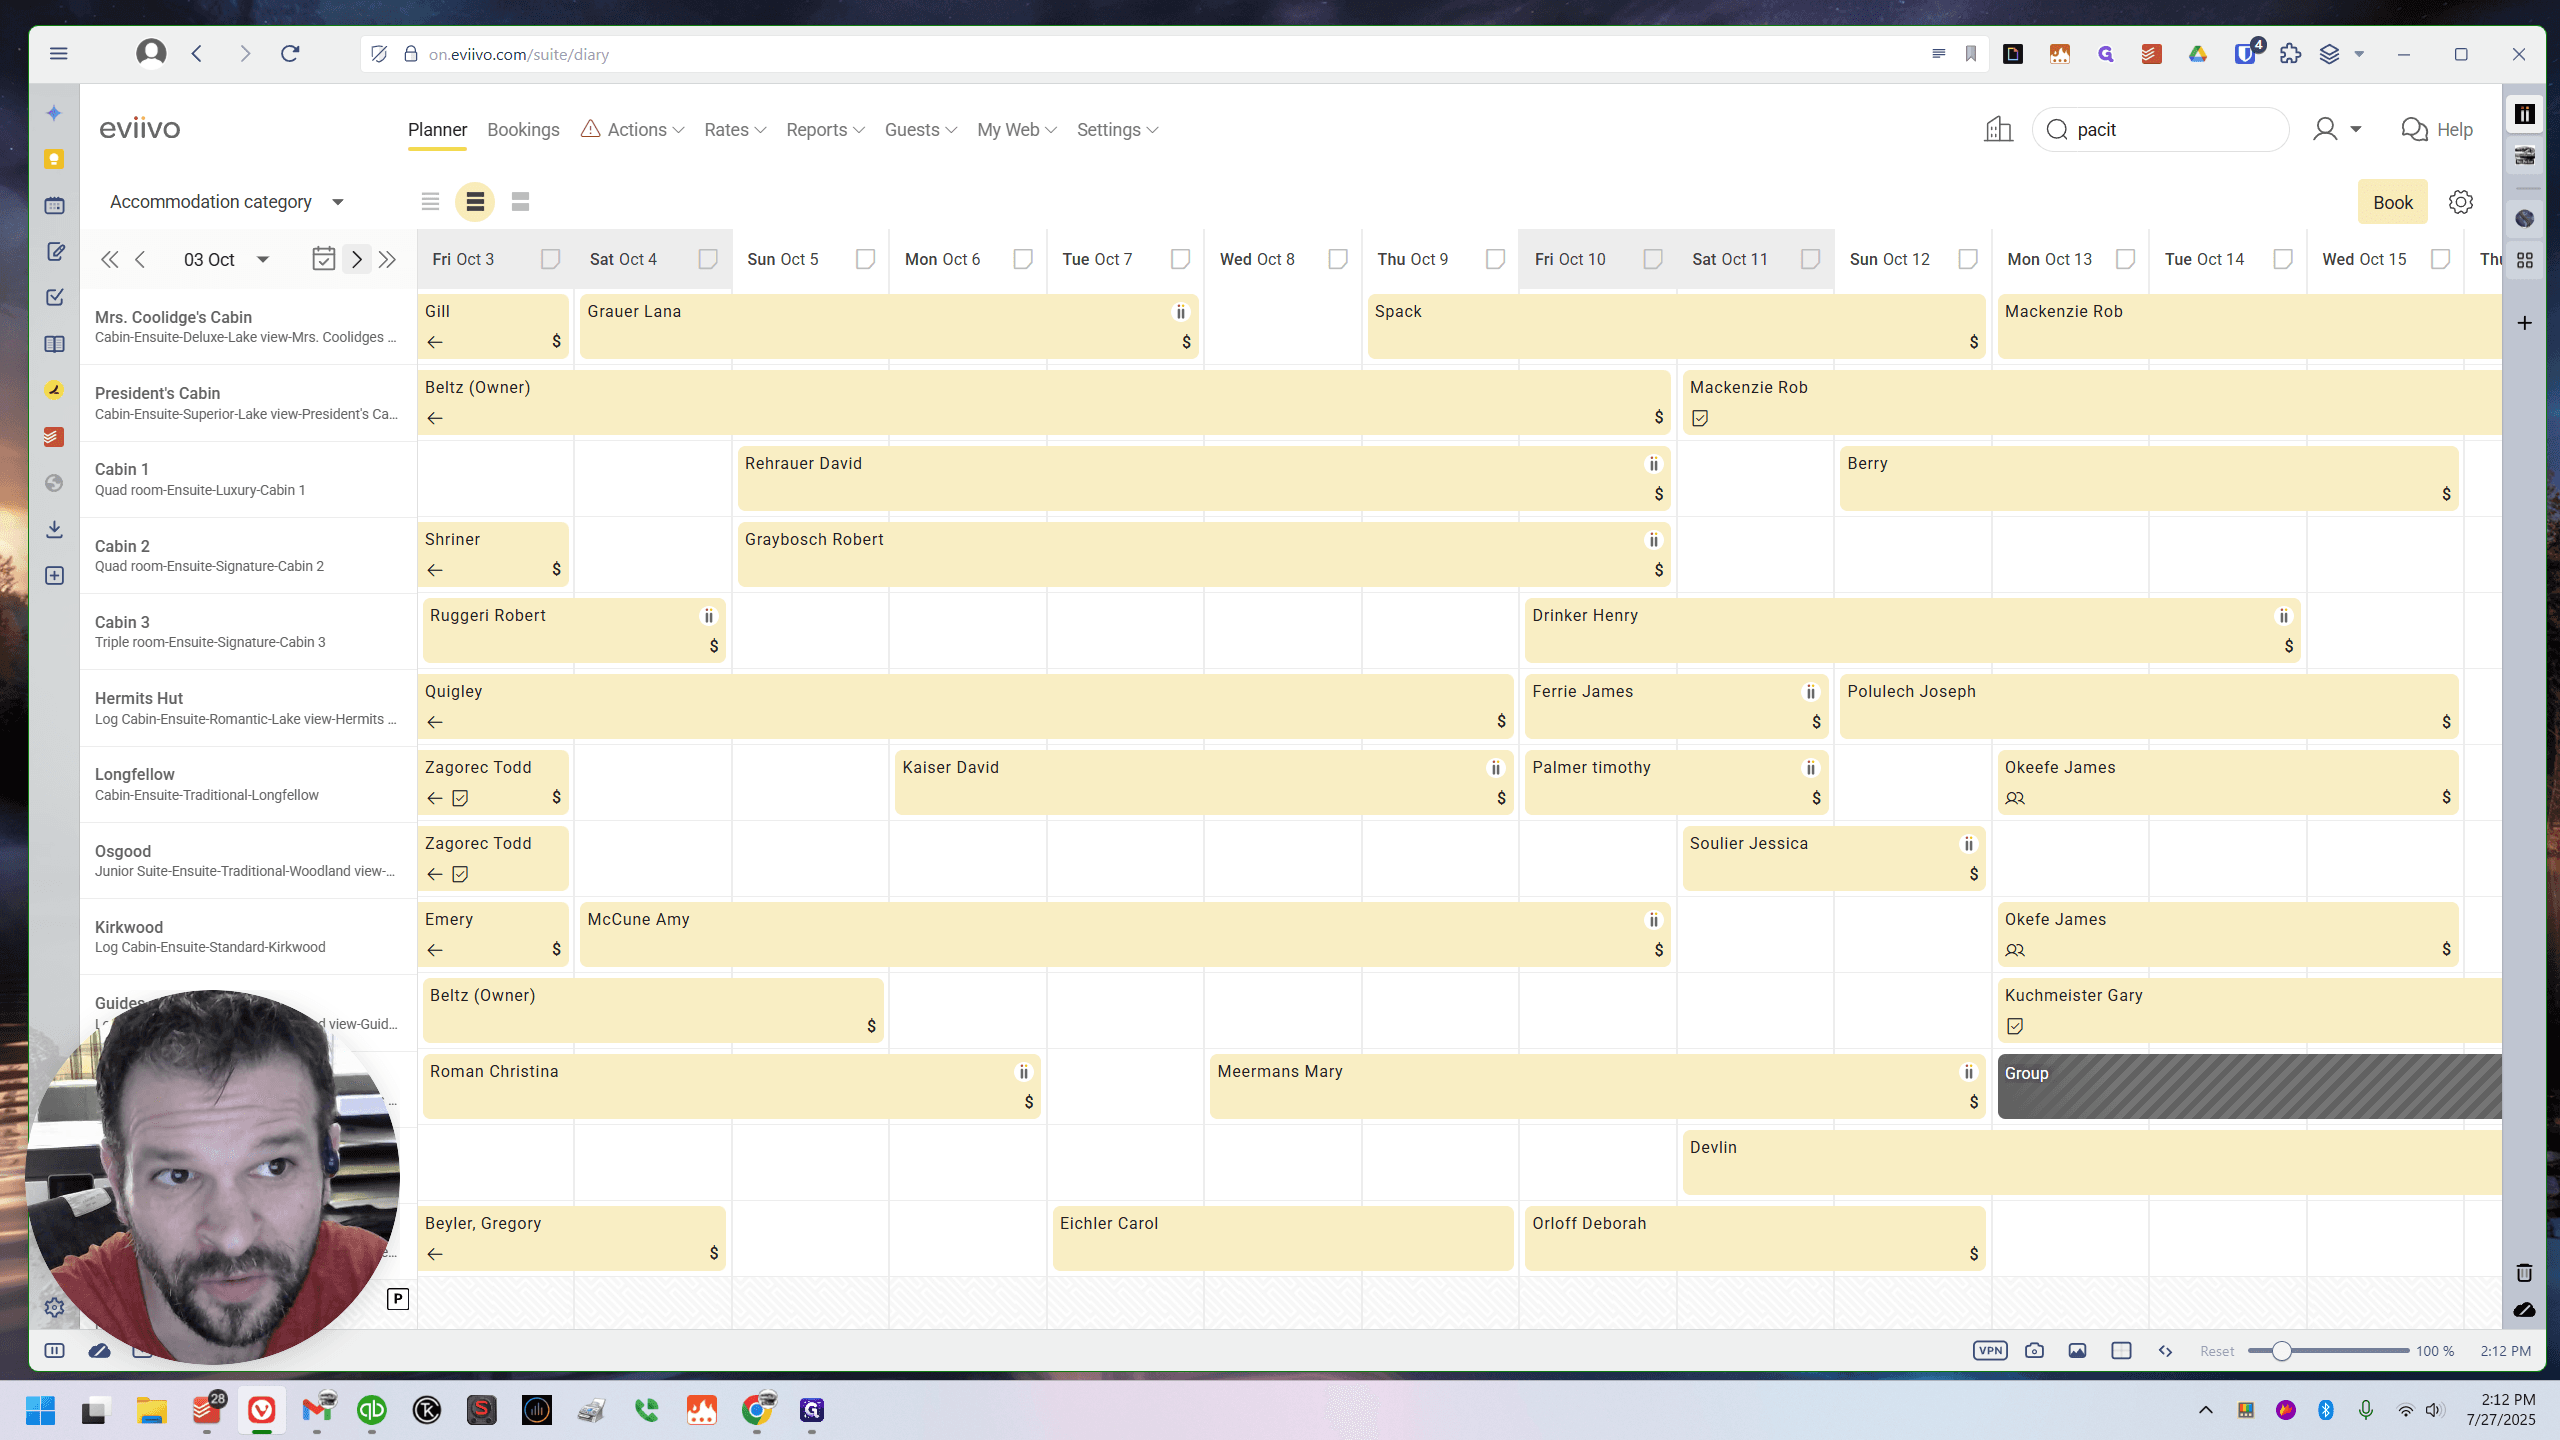Open the Help link
The image size is (2560, 1440).
(x=2436, y=130)
